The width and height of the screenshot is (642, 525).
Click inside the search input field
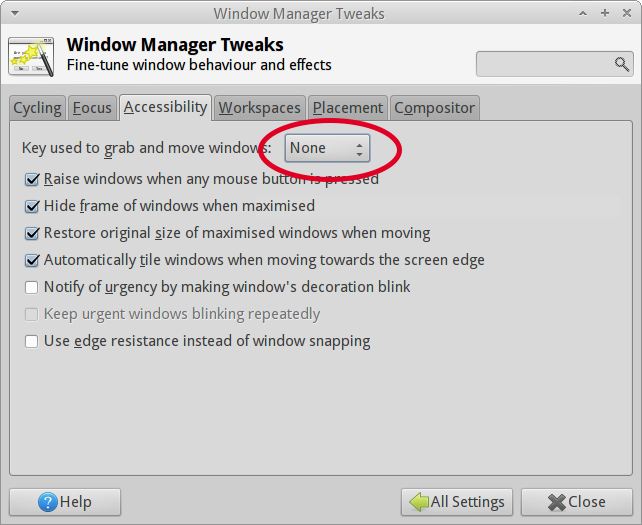[x=545, y=64]
